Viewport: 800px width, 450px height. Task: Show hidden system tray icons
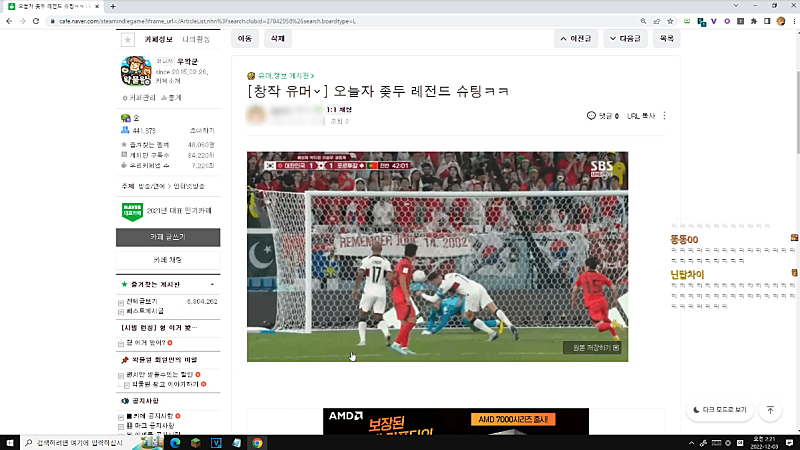point(691,443)
